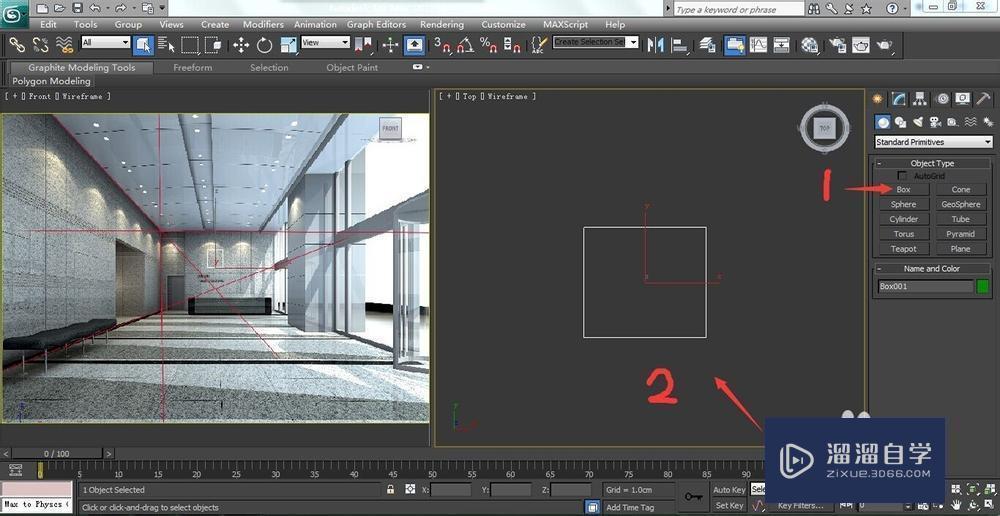
Task: Toggle the Window/Crossing selection icon
Action: [x=213, y=45]
